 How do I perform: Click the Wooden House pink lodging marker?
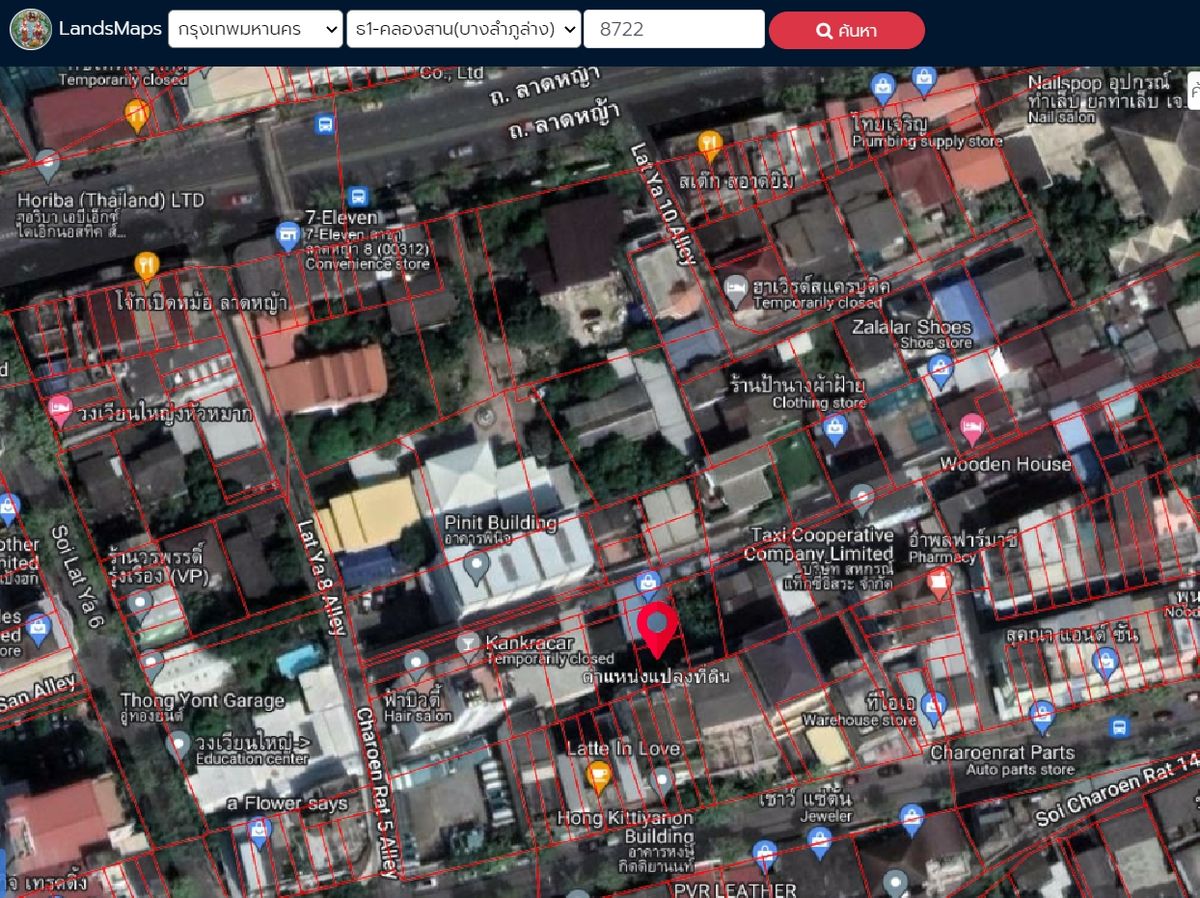[971, 428]
